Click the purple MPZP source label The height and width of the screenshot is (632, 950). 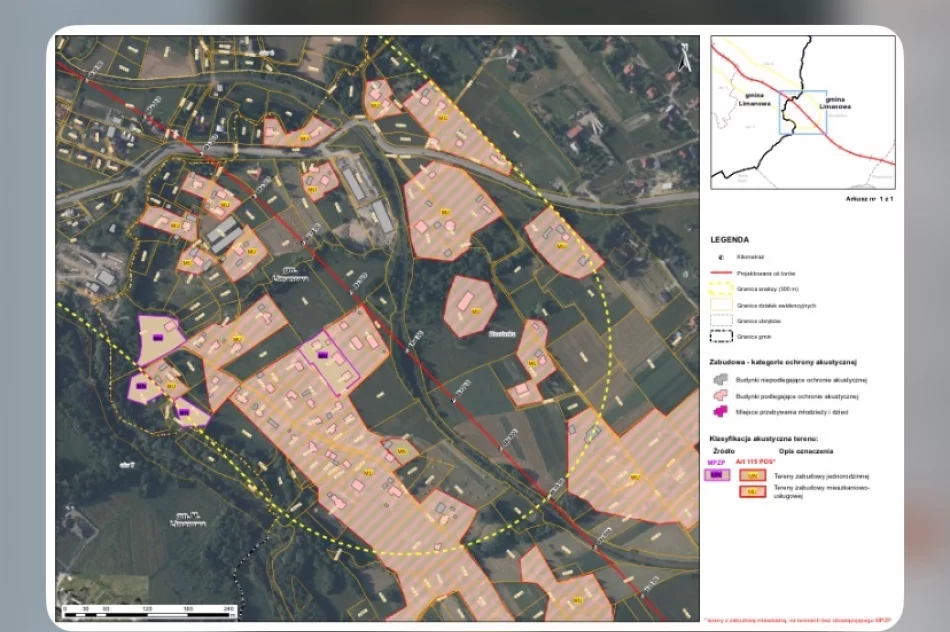click(x=716, y=462)
